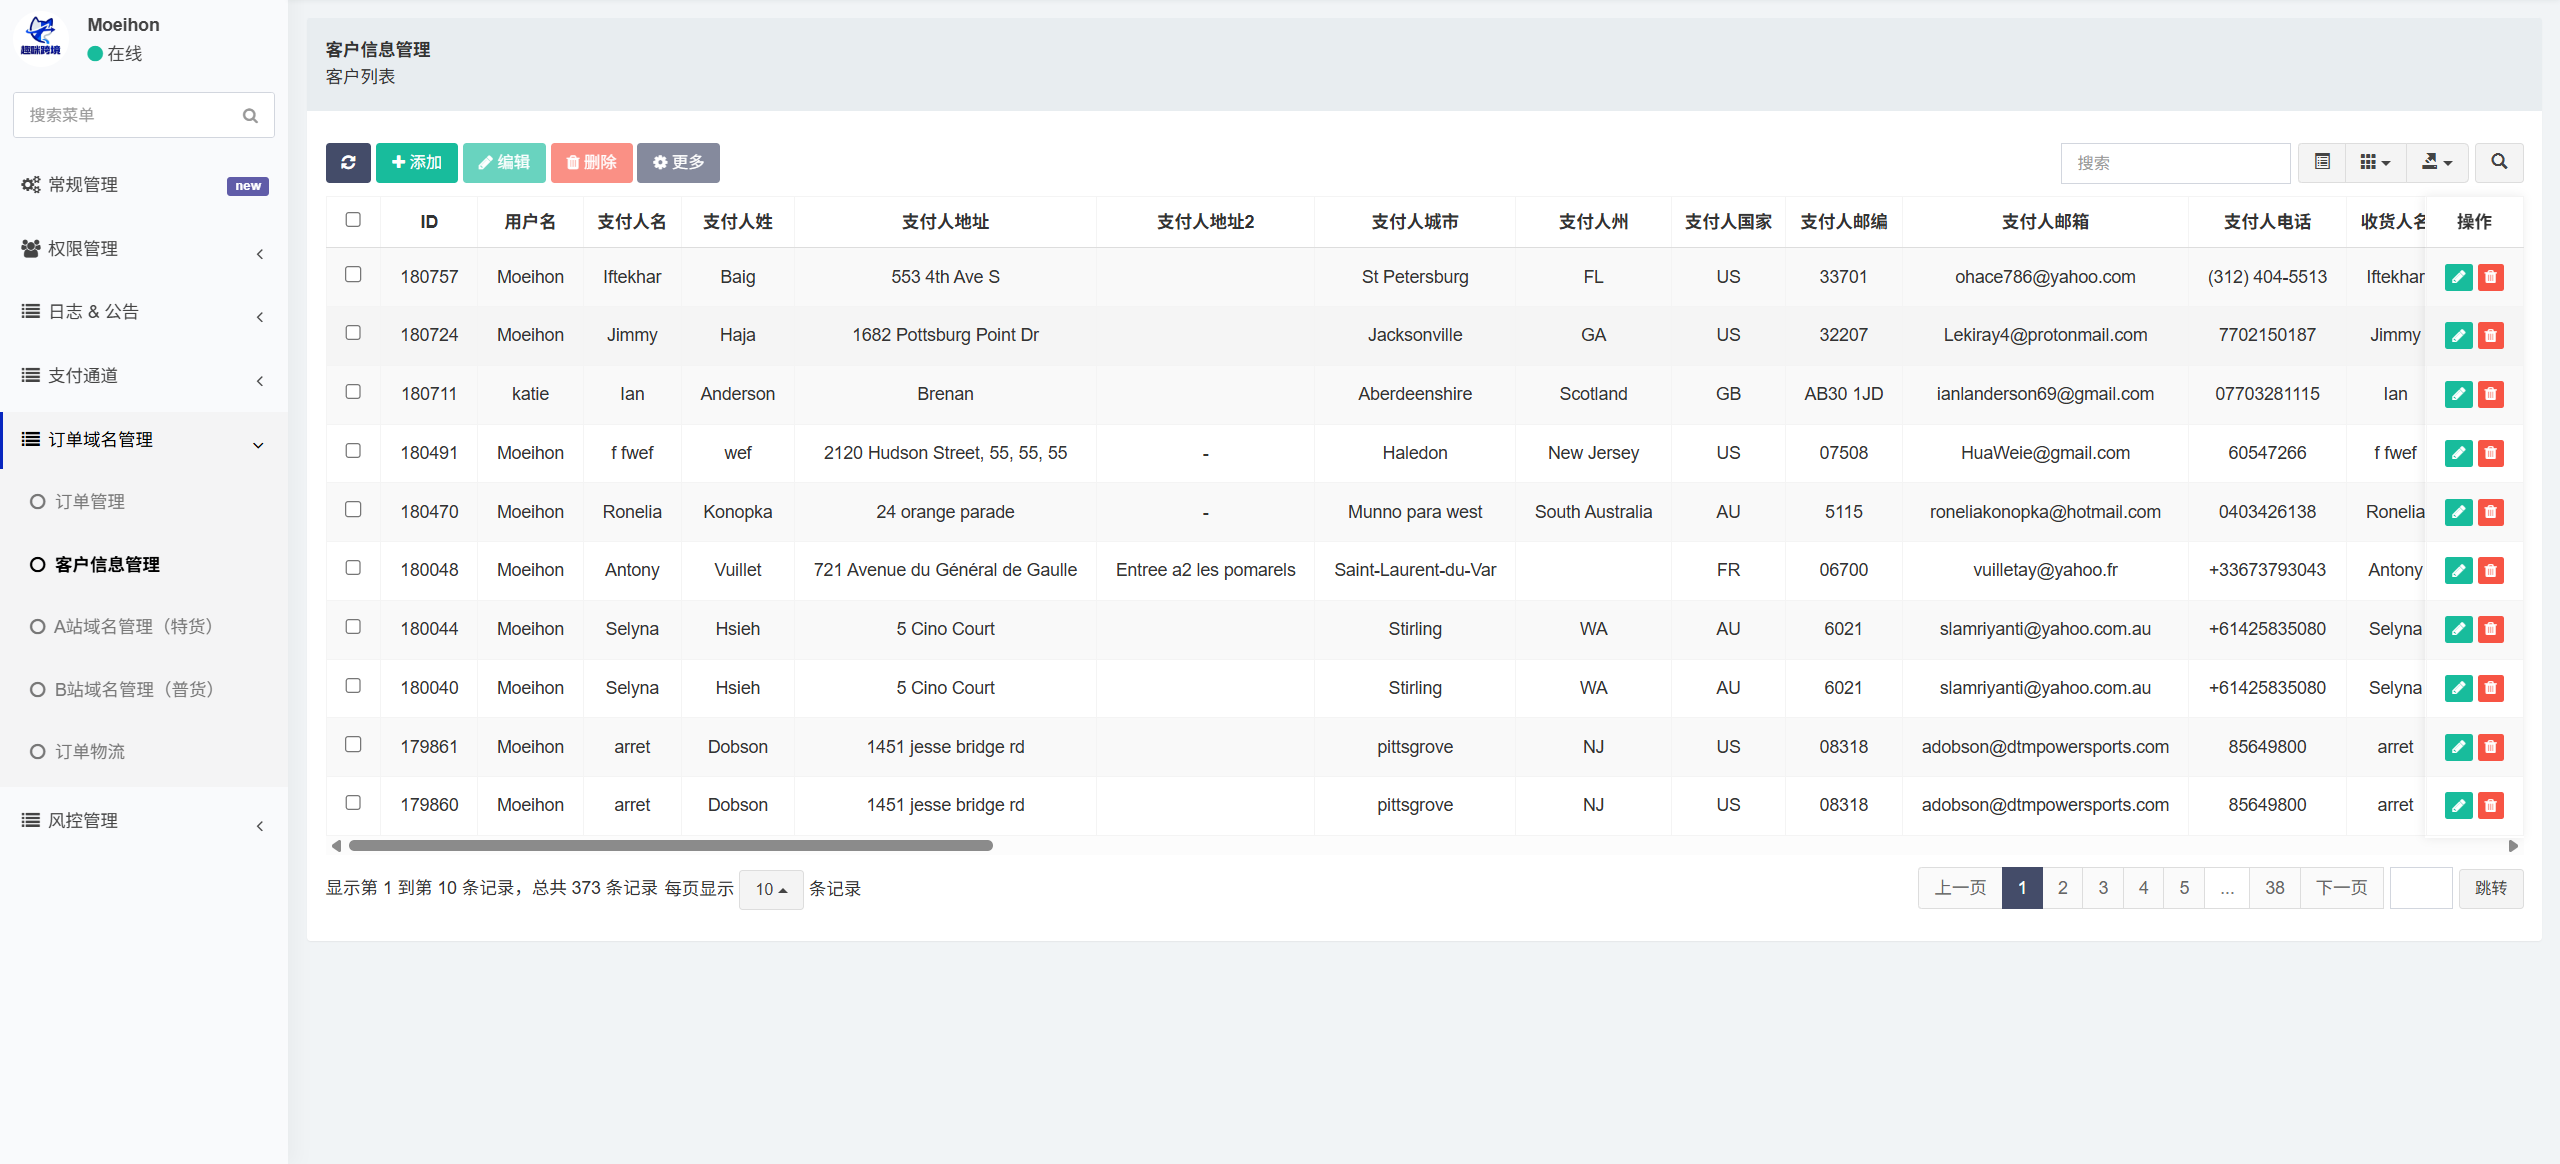Open the columns grid dropdown

[x=2375, y=163]
